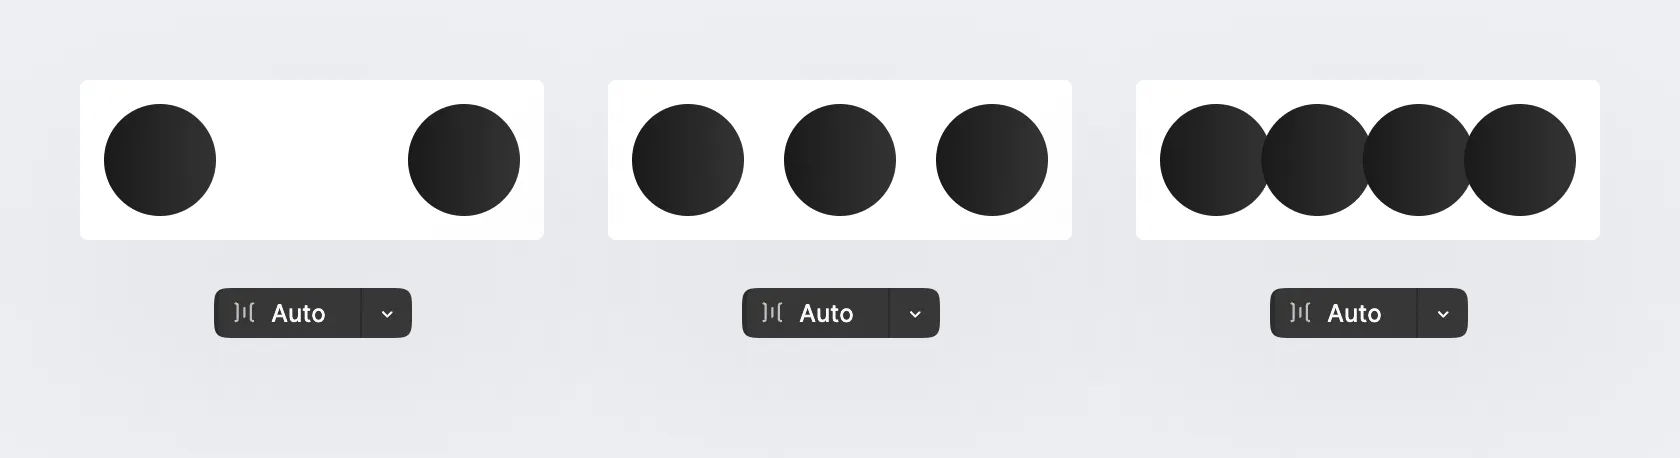Click the Auto value in the right spacing field

(1354, 314)
